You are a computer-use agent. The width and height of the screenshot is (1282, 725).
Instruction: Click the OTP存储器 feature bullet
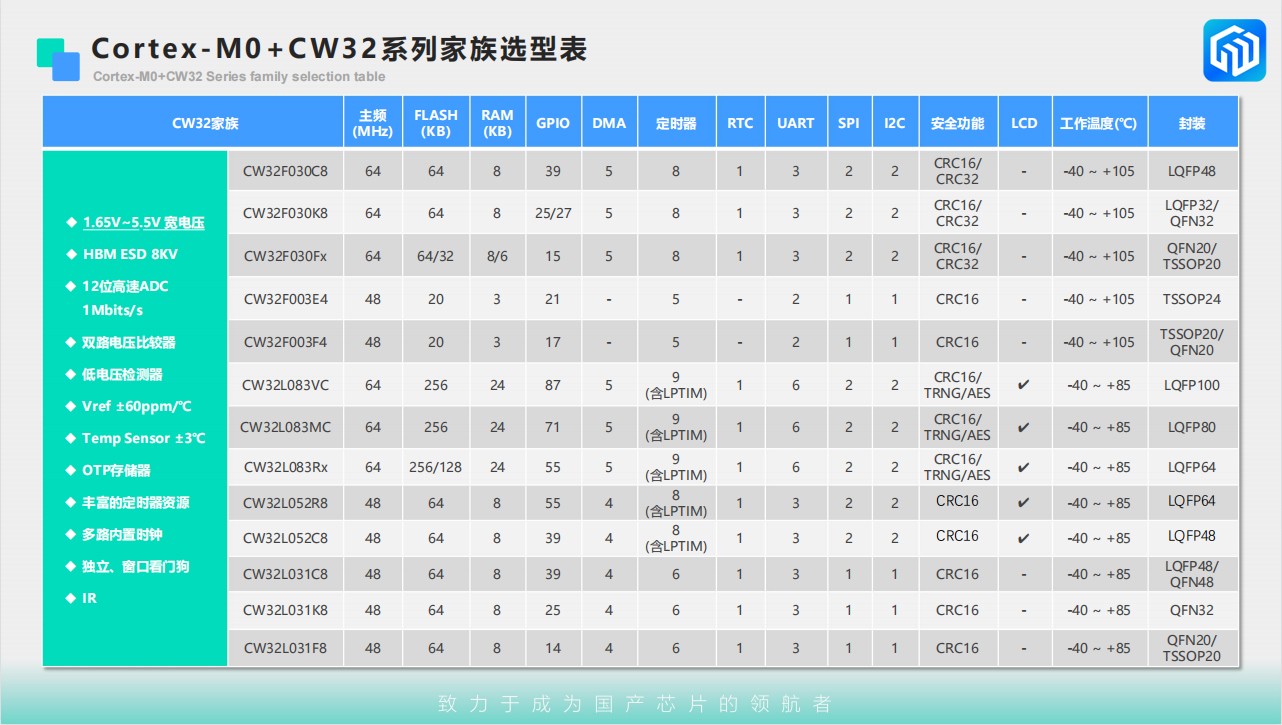(109, 470)
